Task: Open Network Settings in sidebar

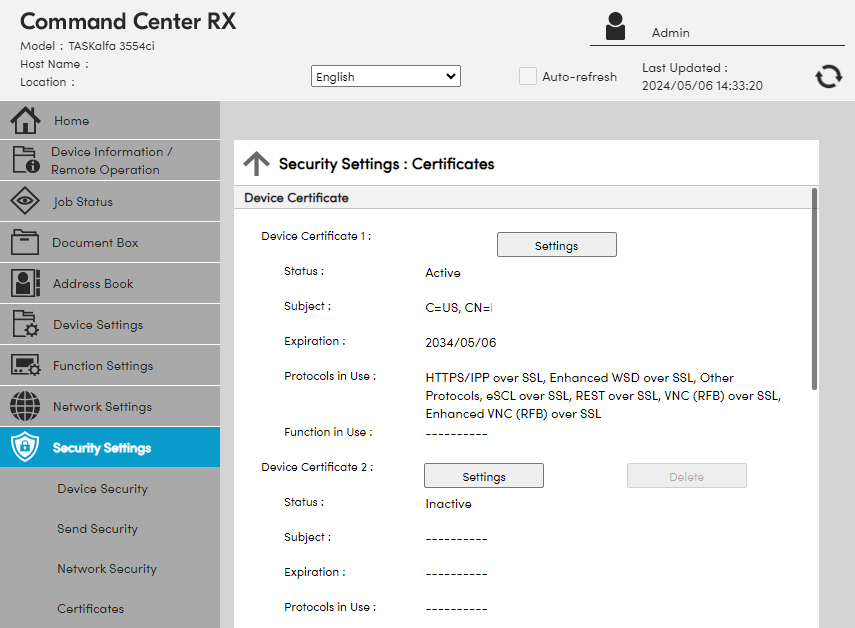Action: click(110, 406)
